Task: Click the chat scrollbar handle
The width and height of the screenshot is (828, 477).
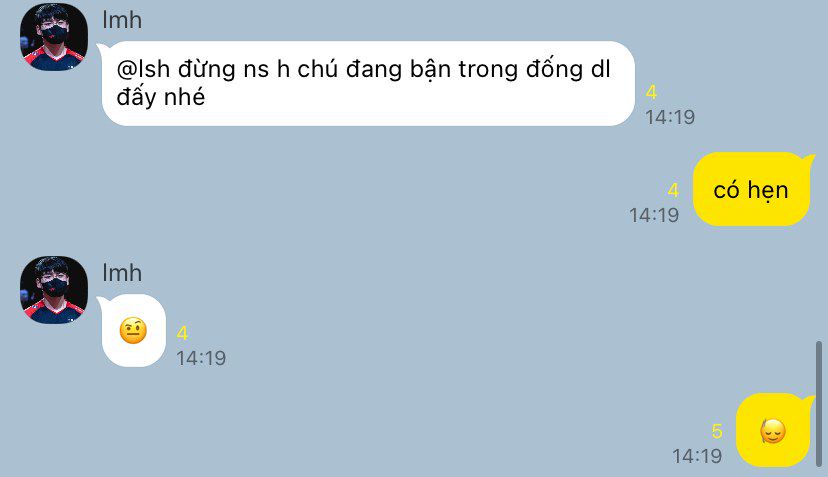Action: click(x=819, y=404)
